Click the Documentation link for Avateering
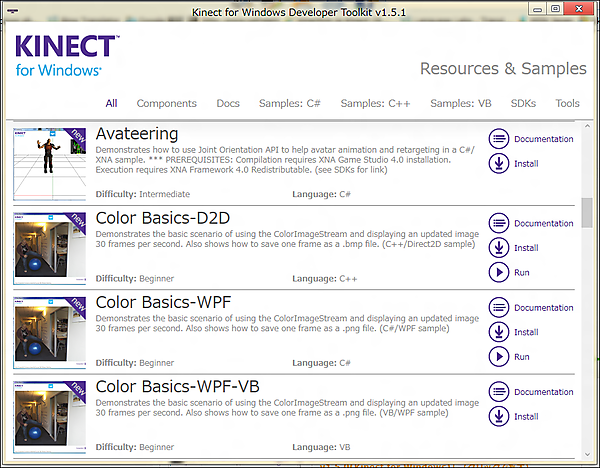The image size is (600, 468). pos(544,139)
